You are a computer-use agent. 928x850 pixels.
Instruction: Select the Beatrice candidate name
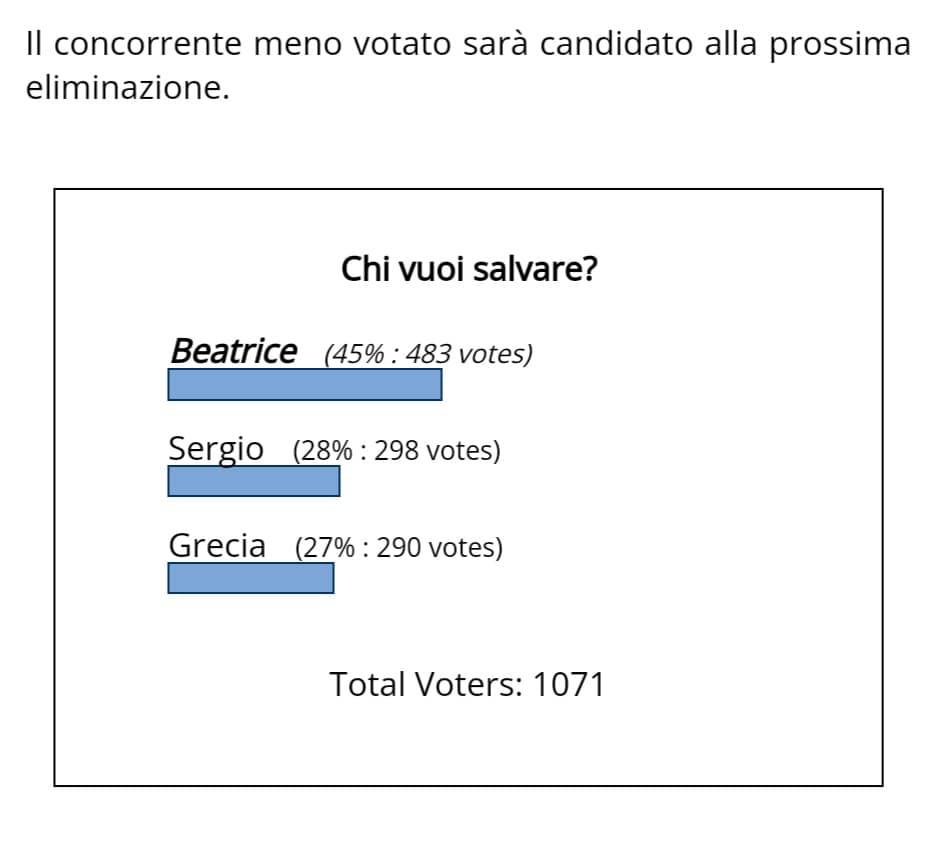233,351
